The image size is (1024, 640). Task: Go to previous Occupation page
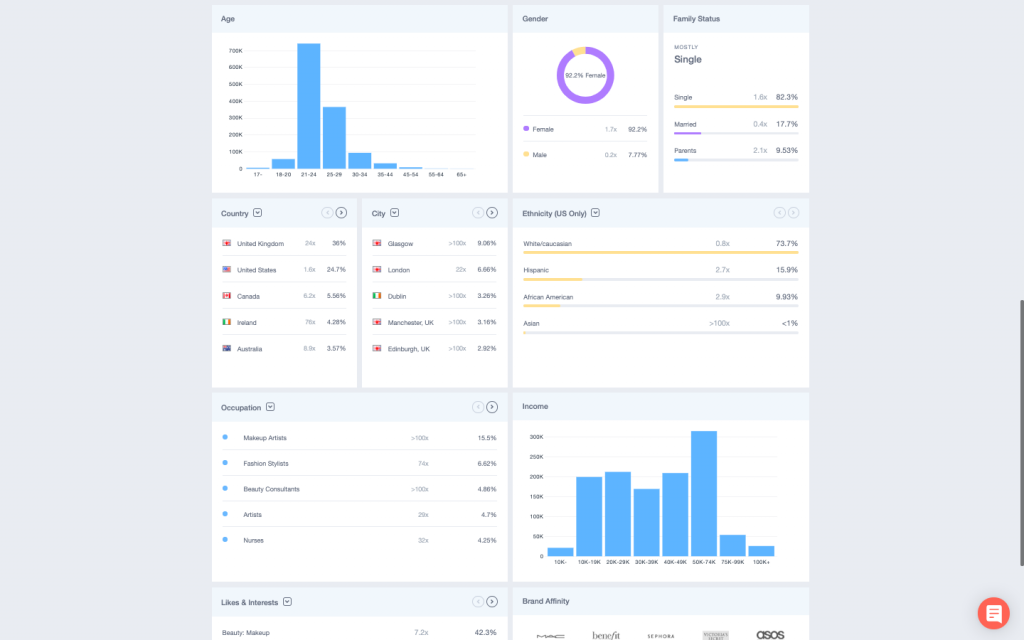click(478, 407)
